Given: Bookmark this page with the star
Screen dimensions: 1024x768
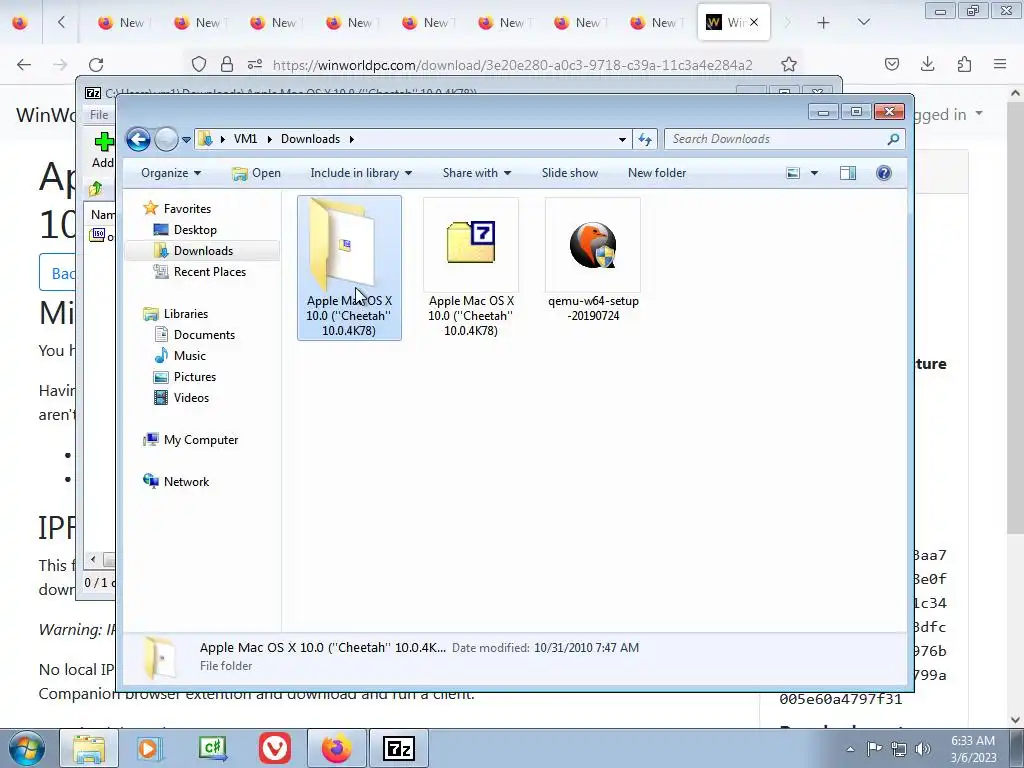Looking at the screenshot, I should point(789,65).
